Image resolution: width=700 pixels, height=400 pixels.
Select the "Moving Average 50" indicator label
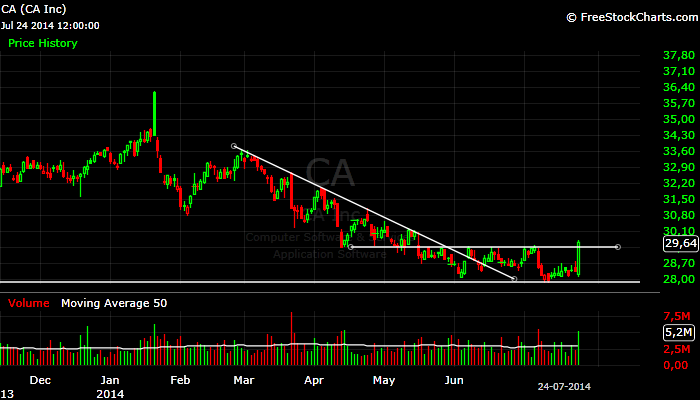pyautogui.click(x=114, y=303)
